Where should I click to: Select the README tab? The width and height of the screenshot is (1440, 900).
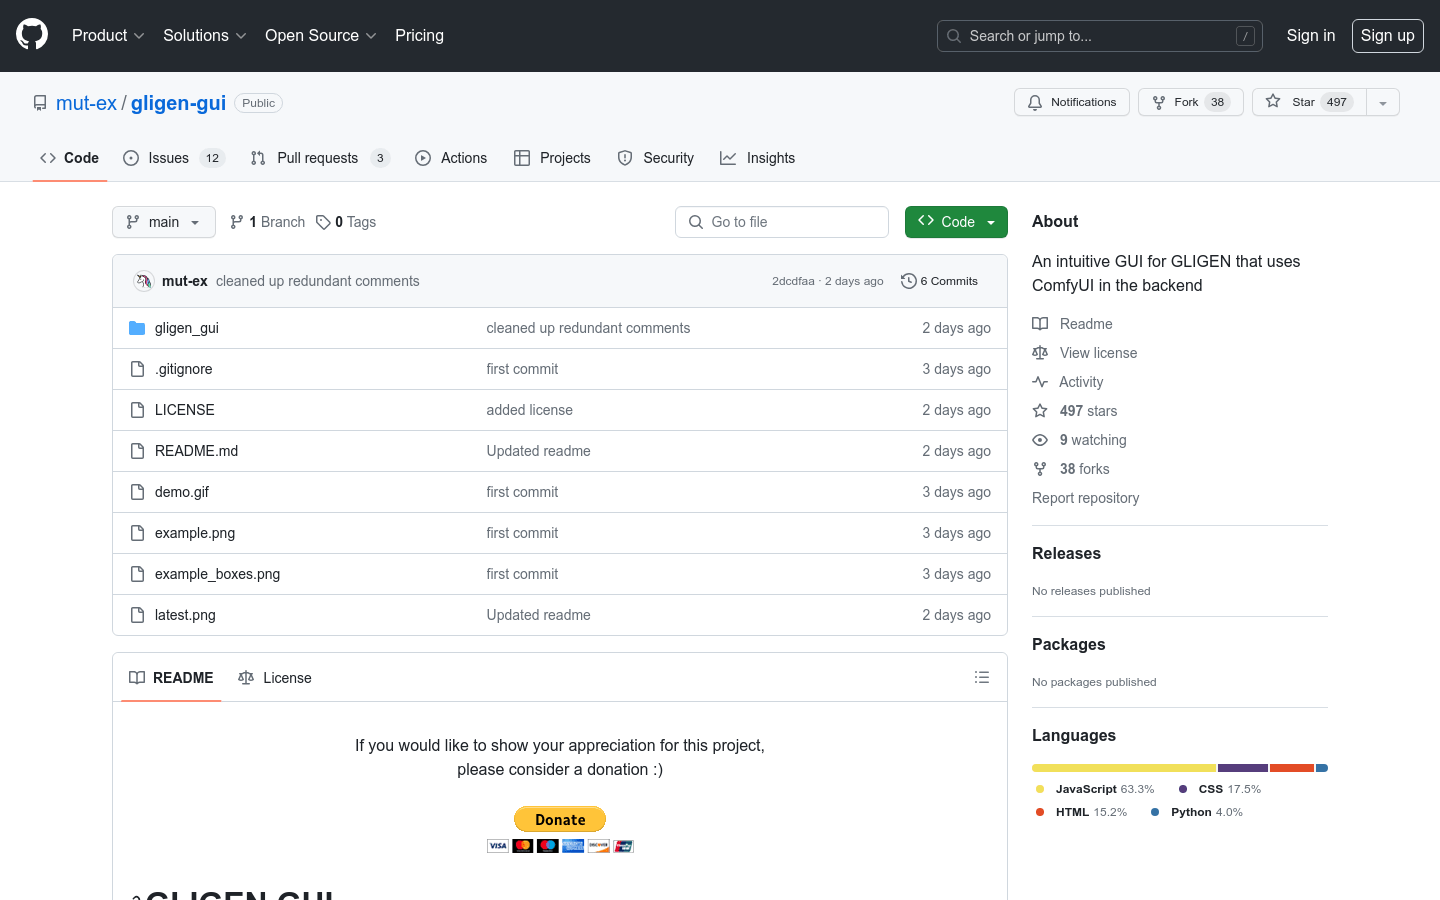point(171,678)
